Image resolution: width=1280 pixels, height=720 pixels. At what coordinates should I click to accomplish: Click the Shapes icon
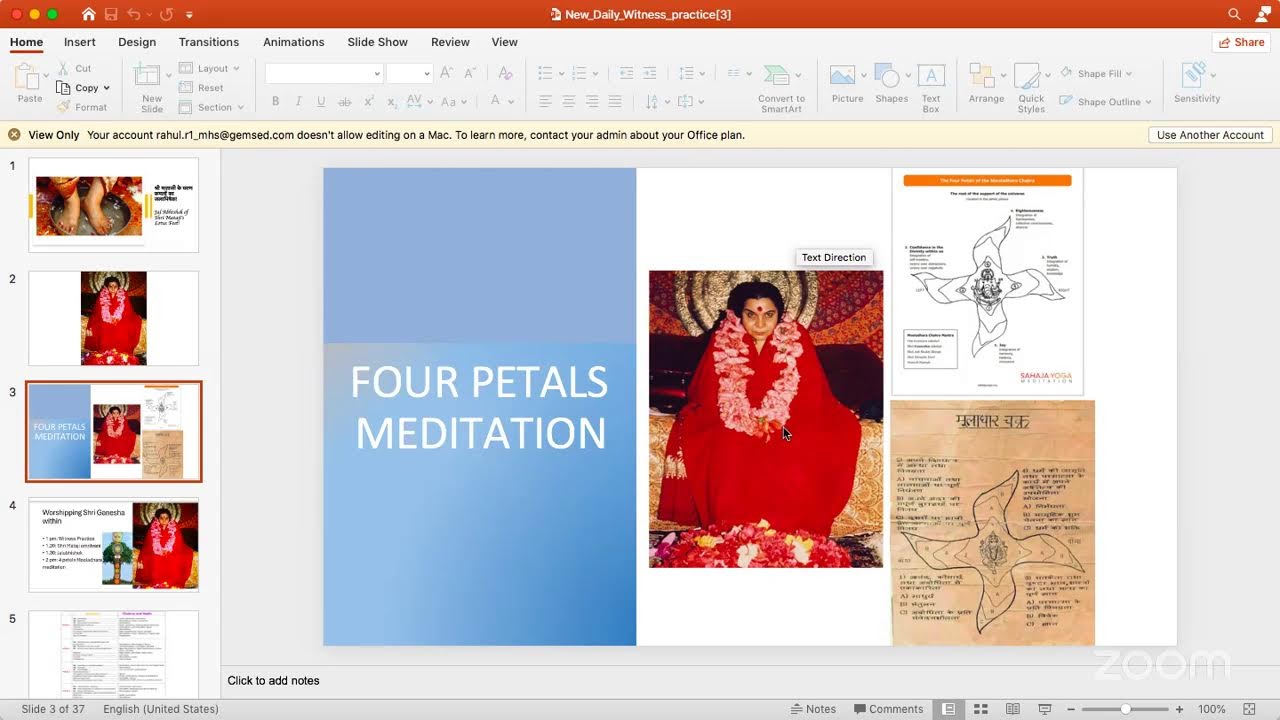pos(887,76)
